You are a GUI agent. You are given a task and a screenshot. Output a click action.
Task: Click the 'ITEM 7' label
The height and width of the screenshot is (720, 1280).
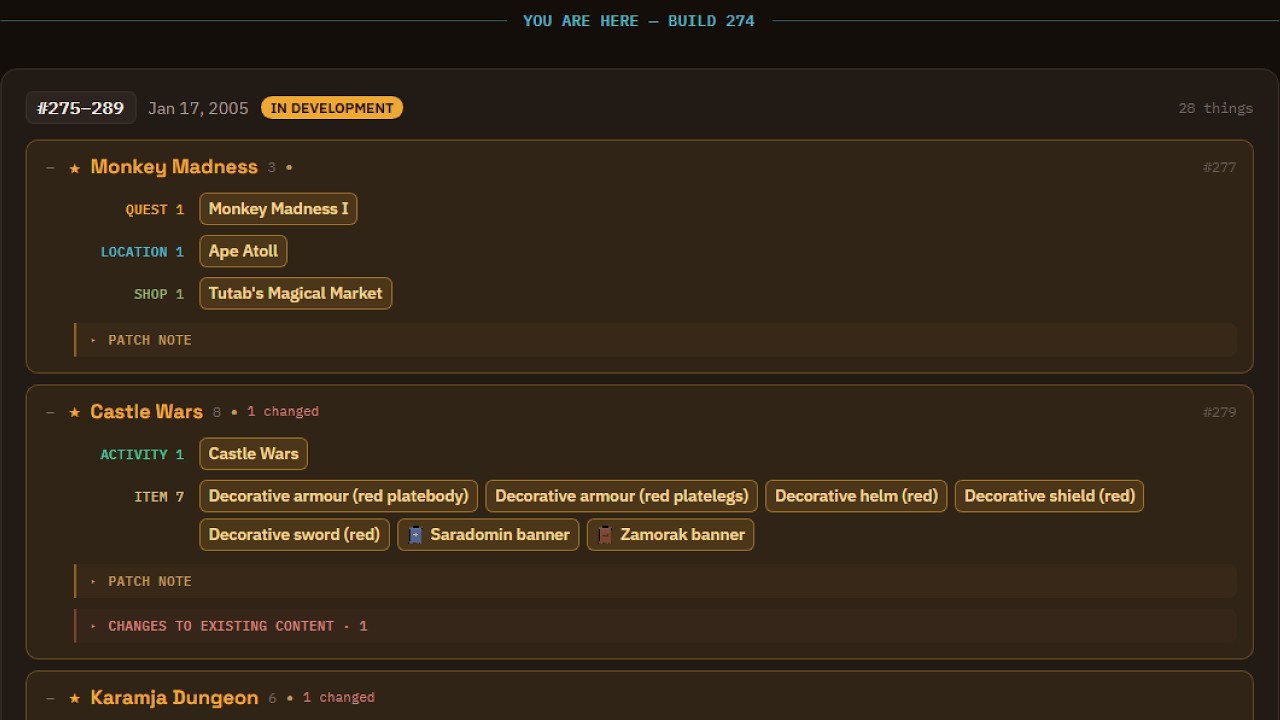159,497
